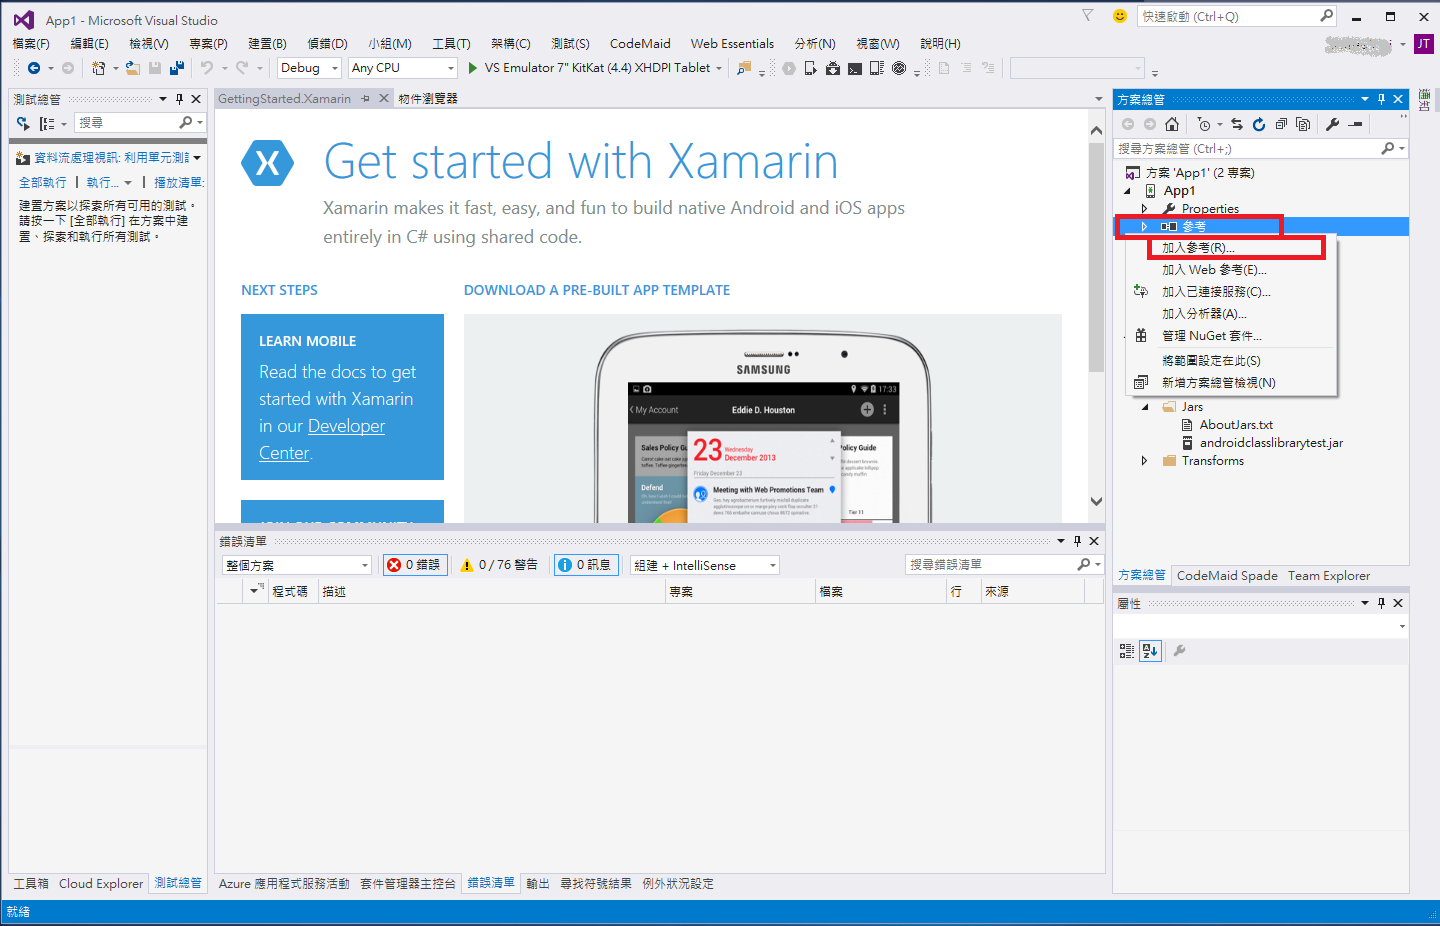Image resolution: width=1440 pixels, height=926 pixels.
Task: Open the 組建 + IntelliSense dropdown
Action: point(705,565)
